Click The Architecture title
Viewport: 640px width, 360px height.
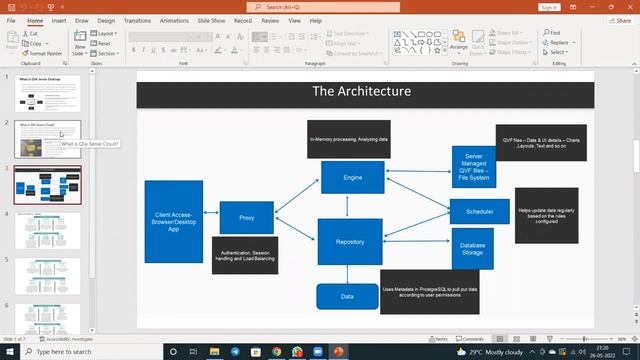tap(362, 91)
